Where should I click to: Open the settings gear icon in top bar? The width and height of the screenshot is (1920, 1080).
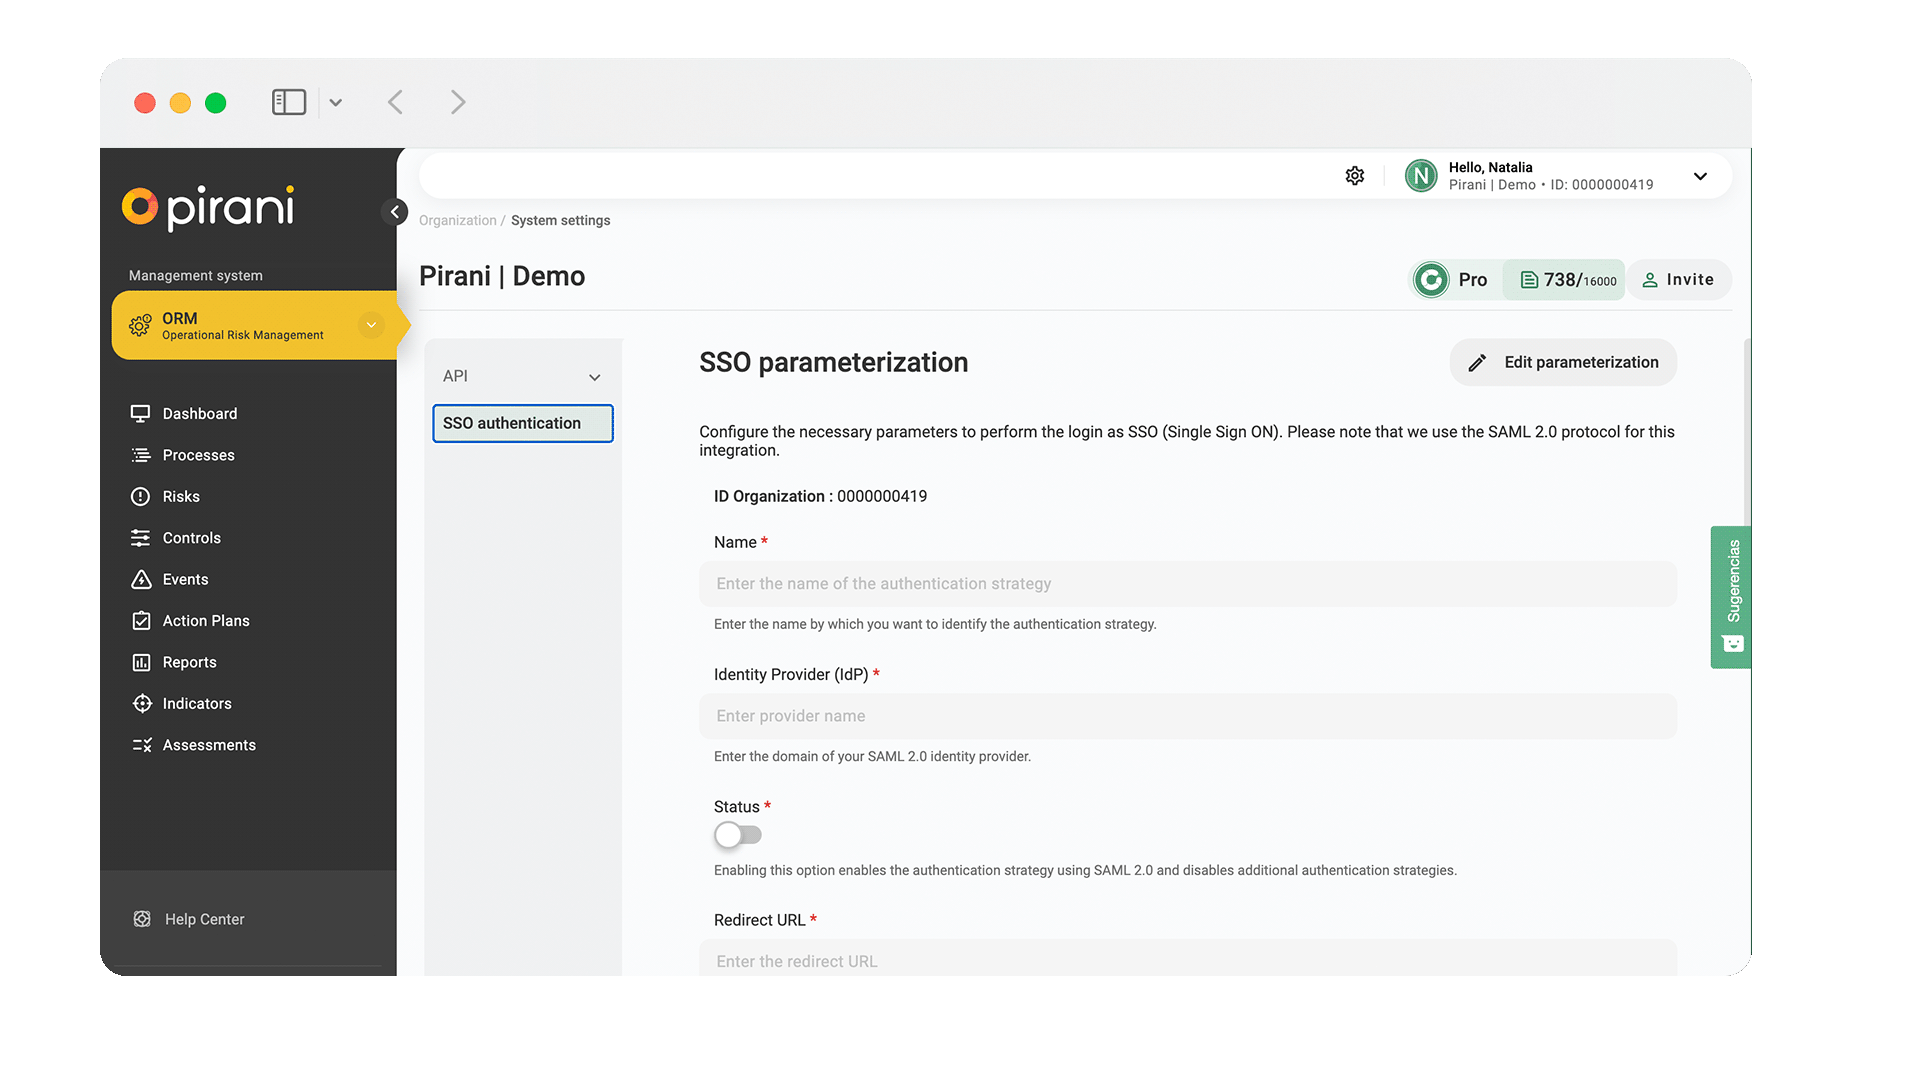(x=1354, y=176)
